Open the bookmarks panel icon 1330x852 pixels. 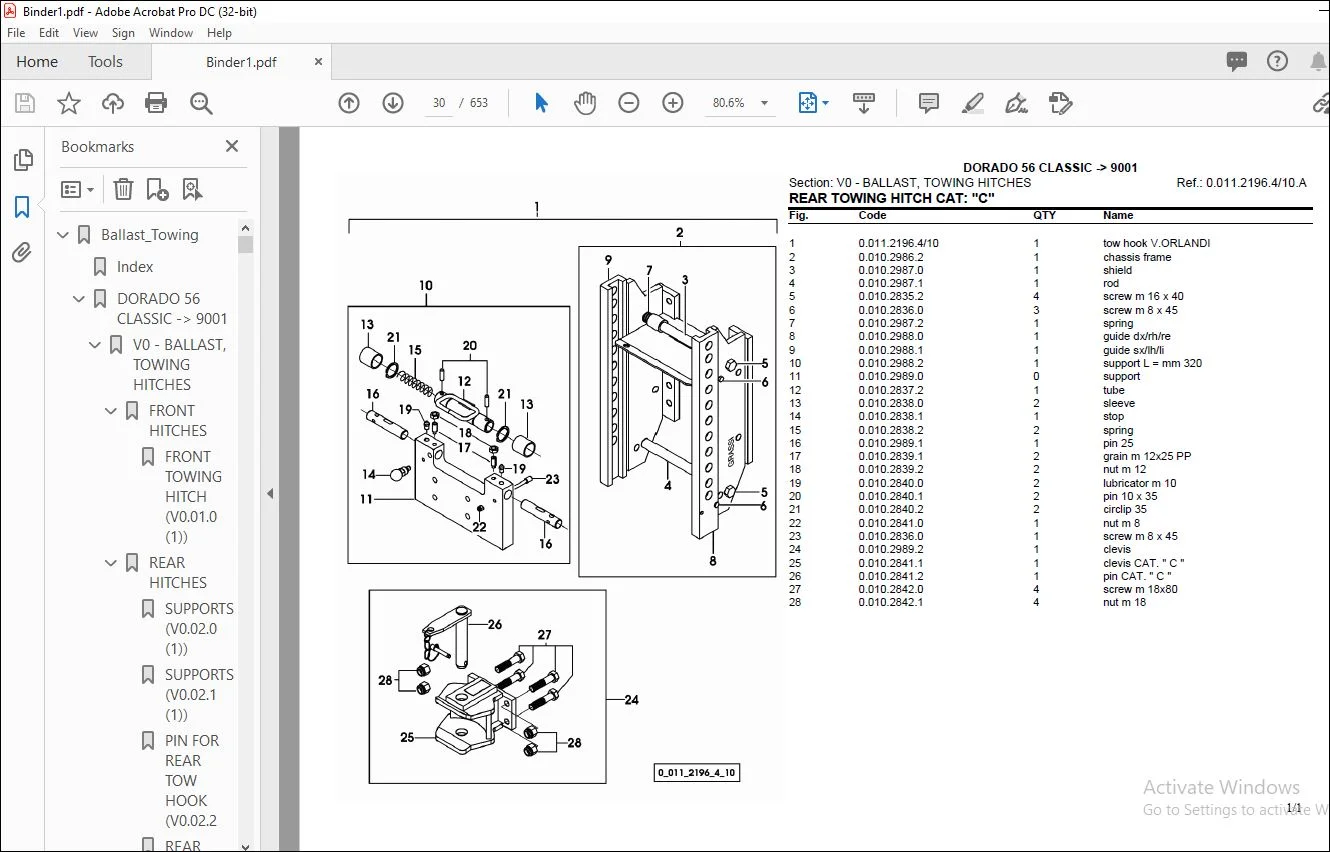(x=22, y=207)
